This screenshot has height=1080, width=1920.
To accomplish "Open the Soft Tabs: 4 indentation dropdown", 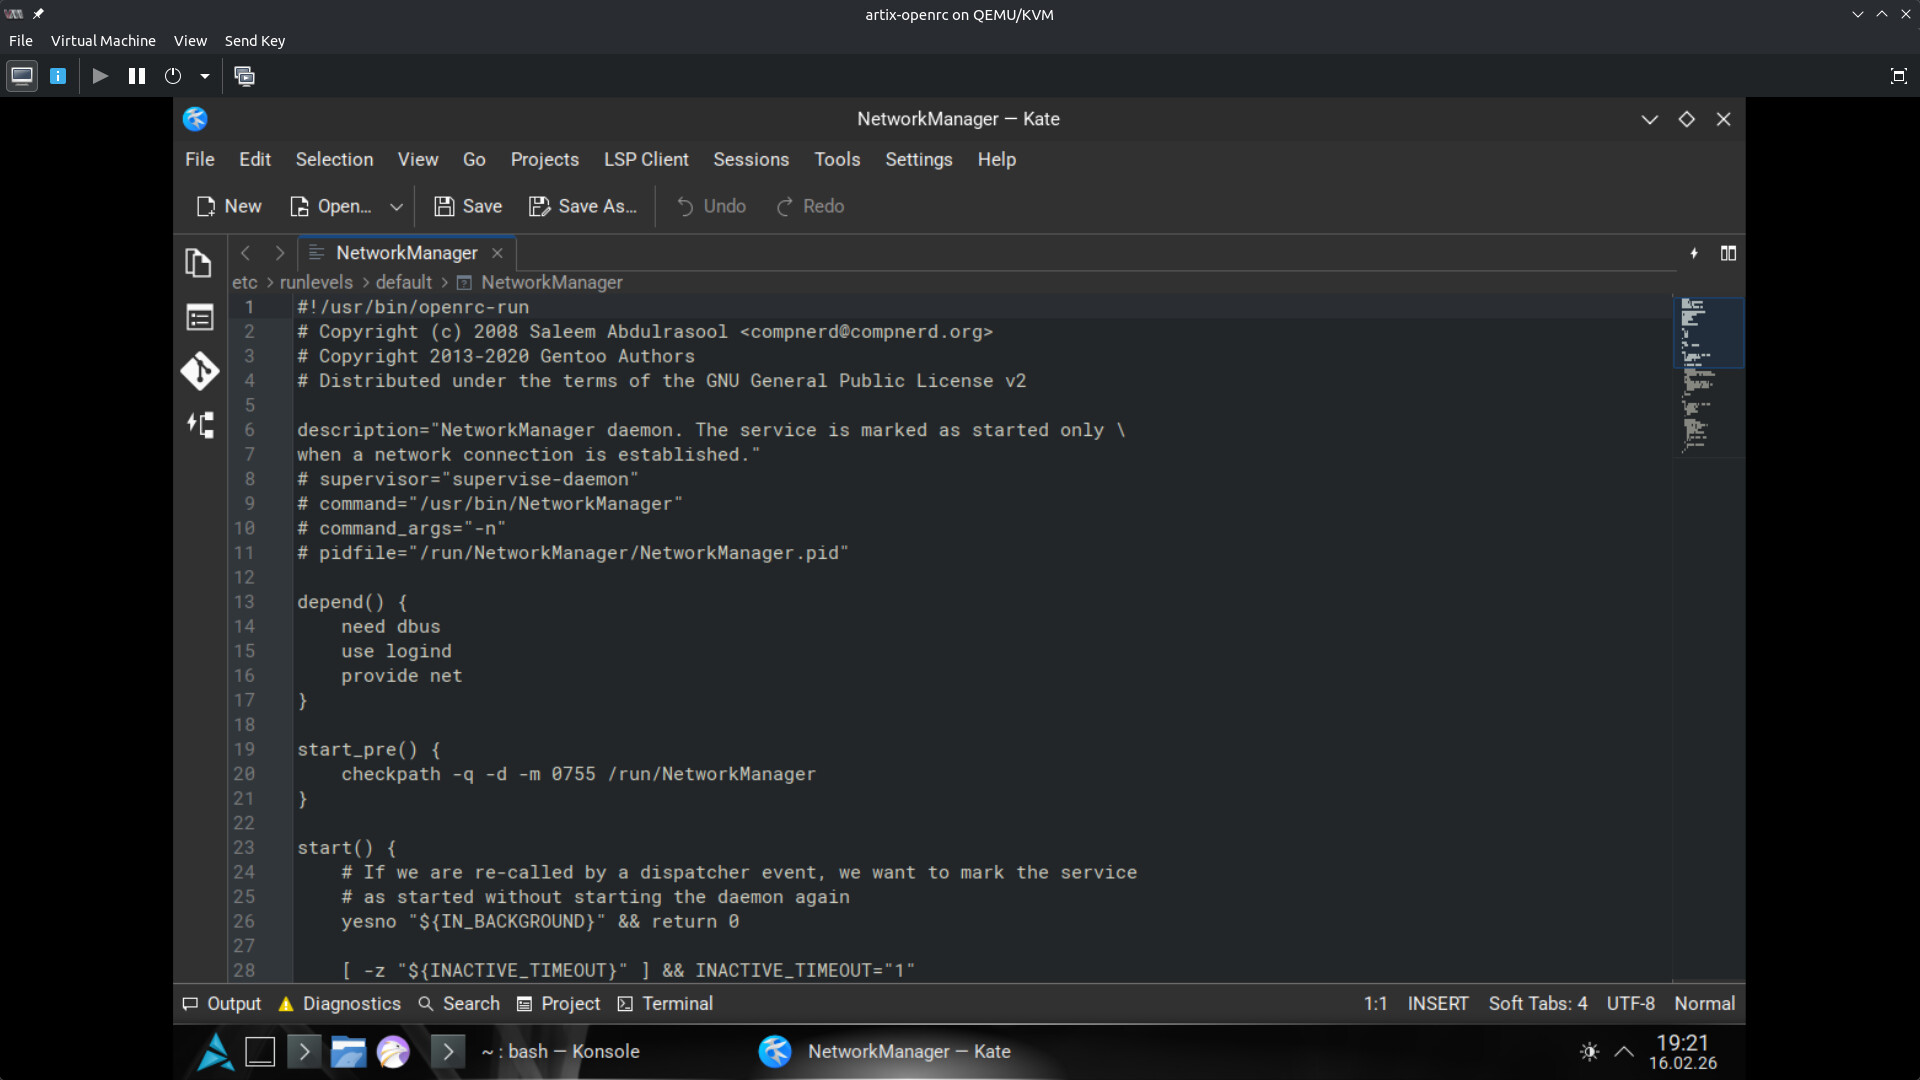I will tap(1537, 1003).
